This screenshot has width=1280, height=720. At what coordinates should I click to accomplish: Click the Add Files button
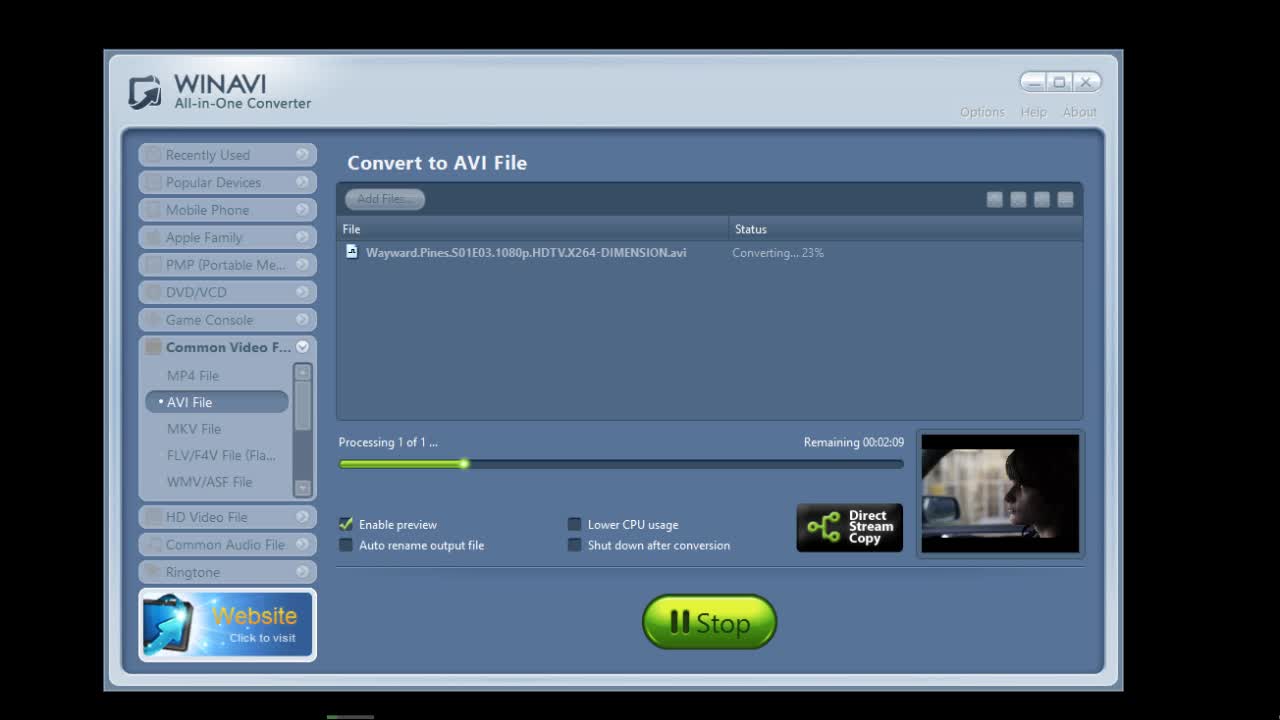click(x=385, y=199)
